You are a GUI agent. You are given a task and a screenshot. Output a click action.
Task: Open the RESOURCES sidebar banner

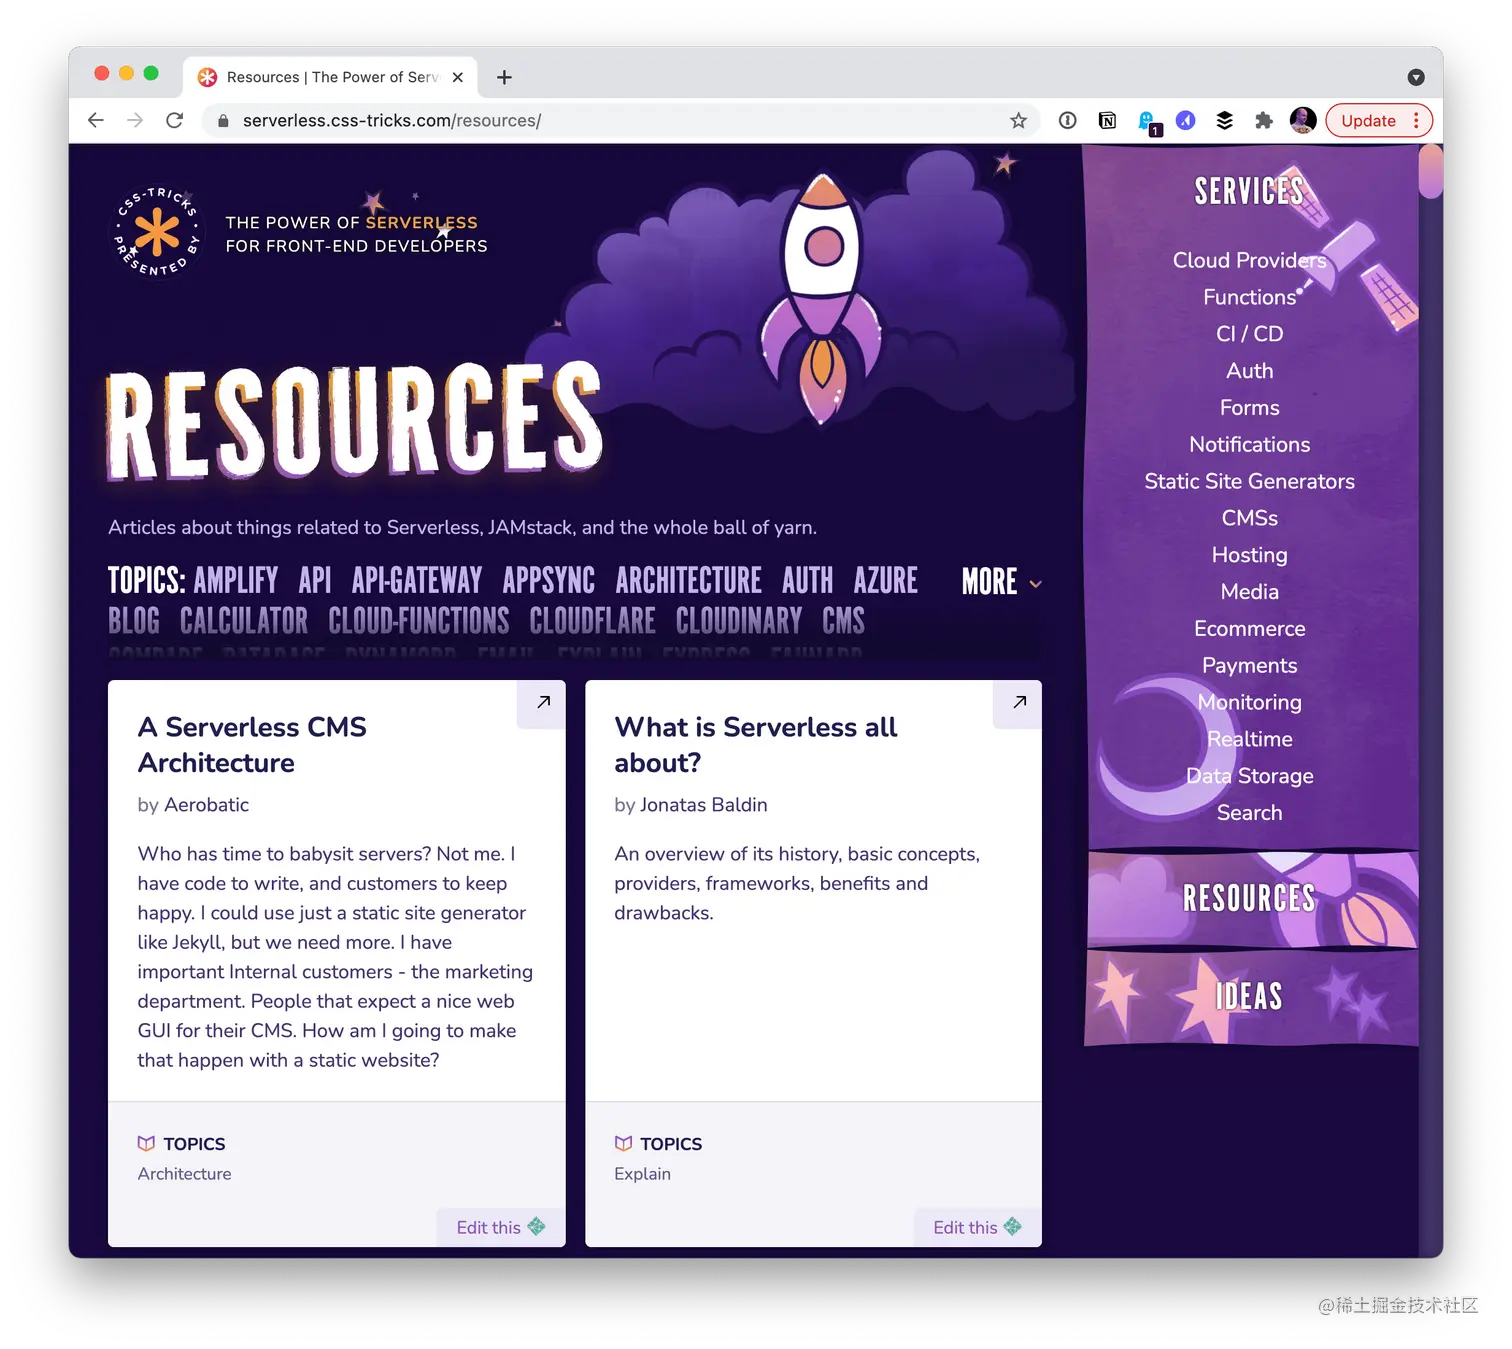click(1252, 899)
